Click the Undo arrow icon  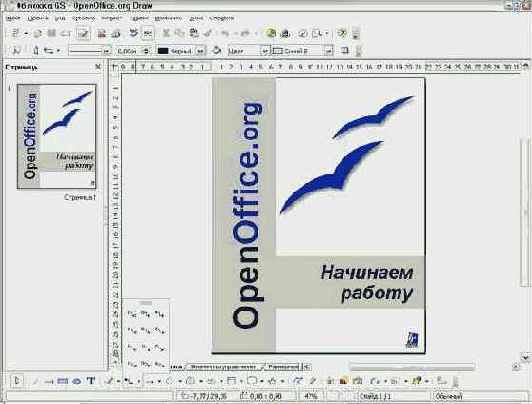(225, 33)
